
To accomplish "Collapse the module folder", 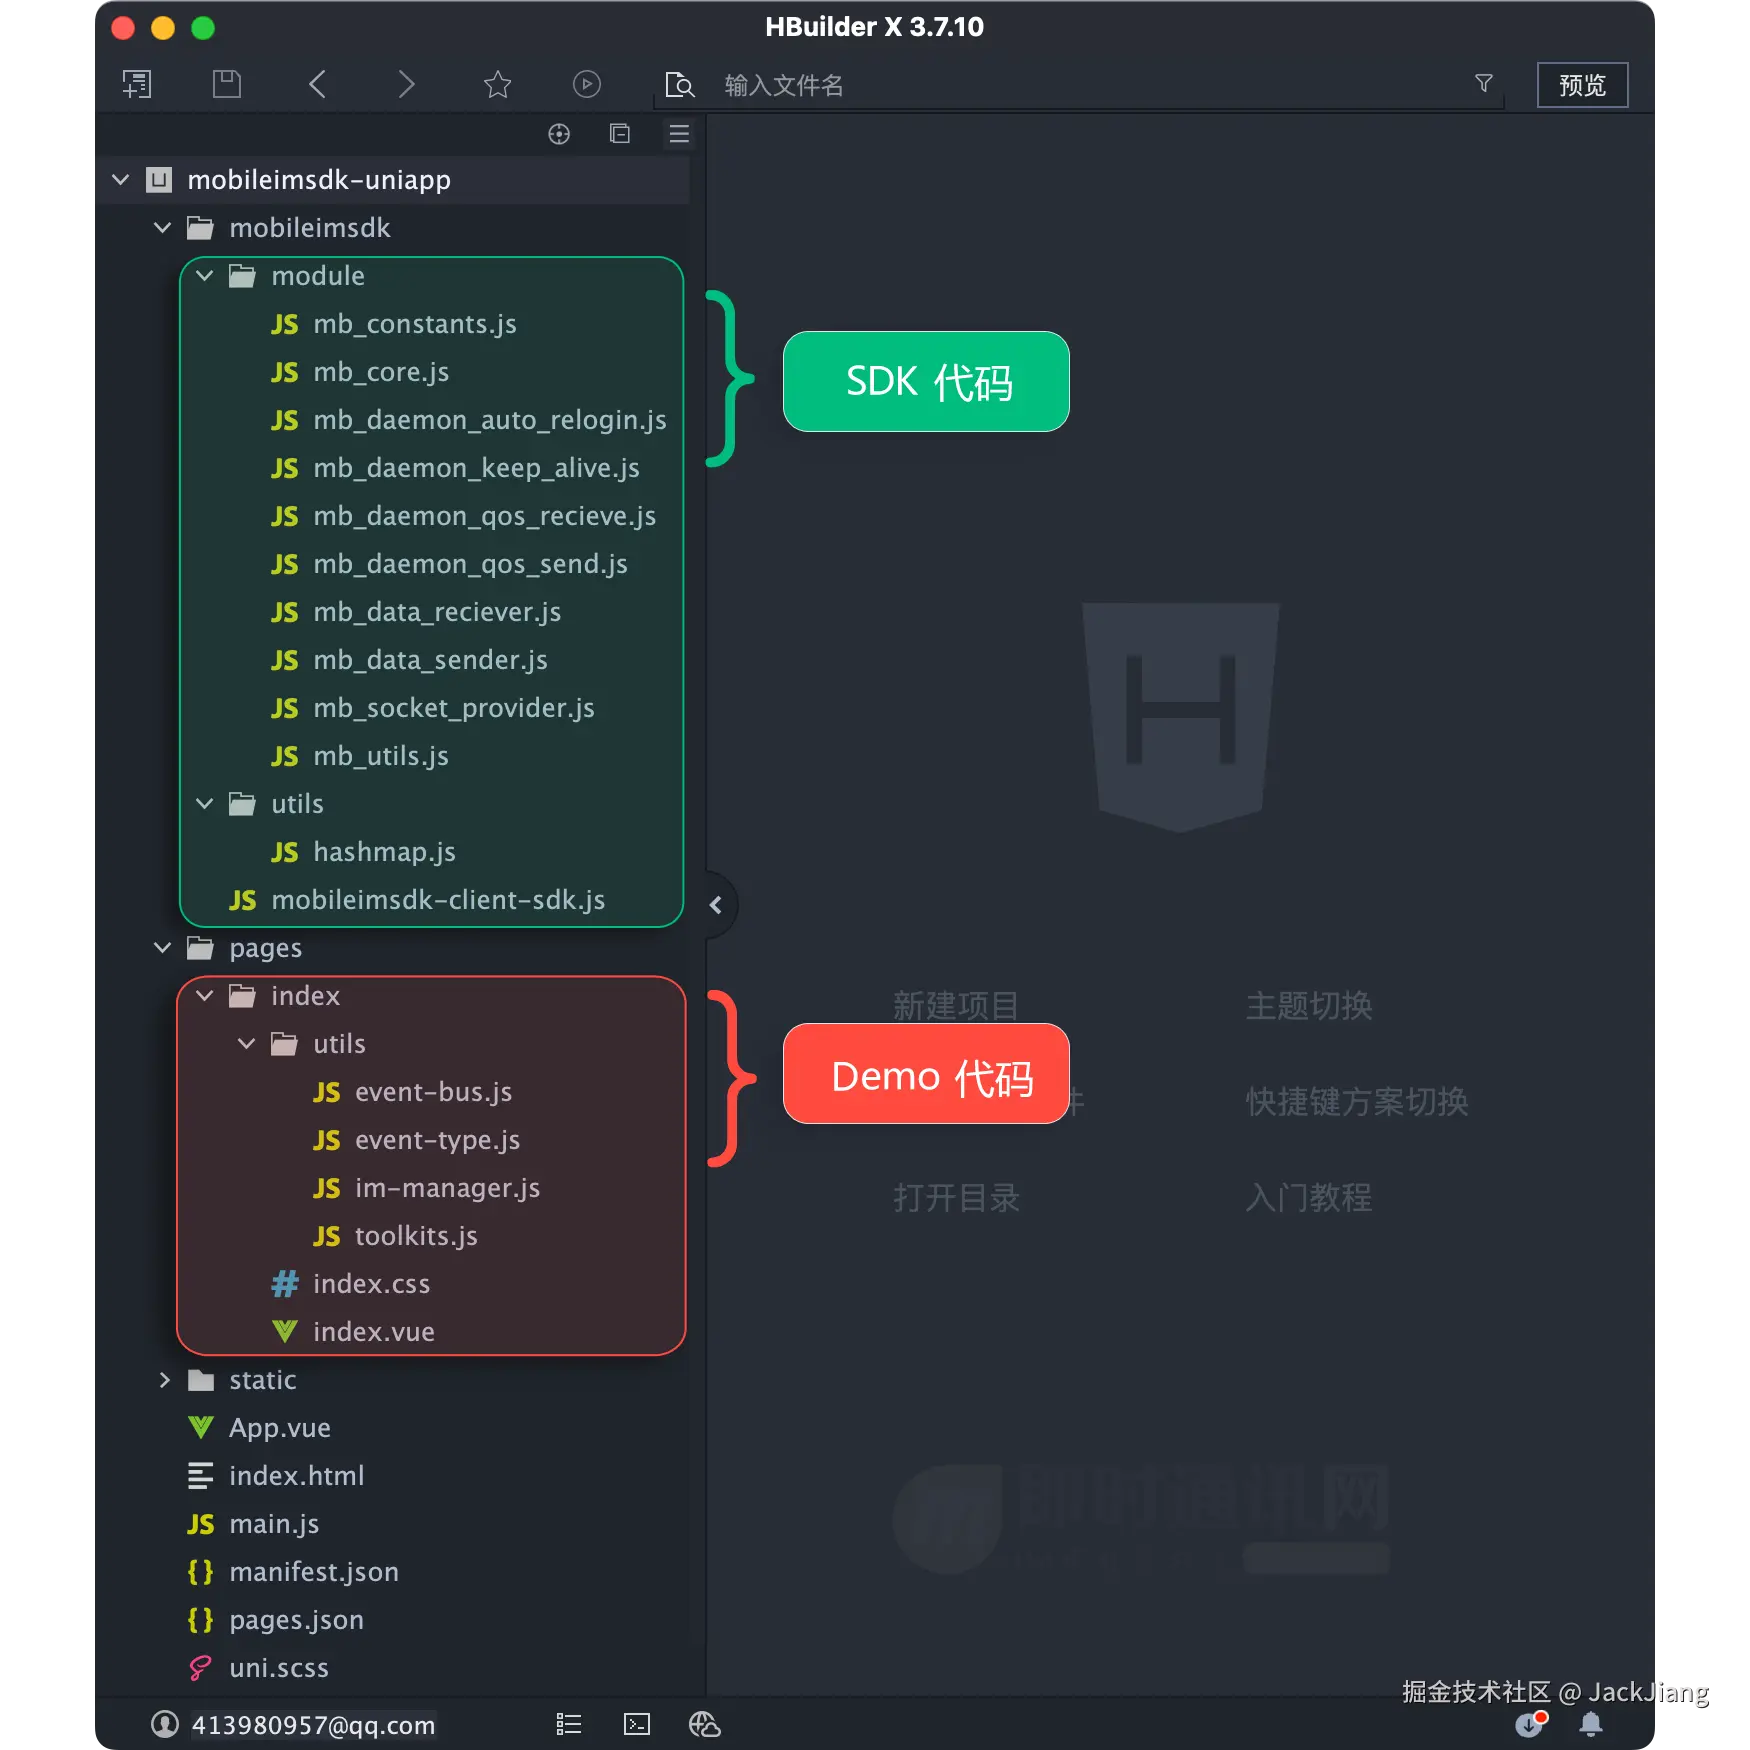I will click(205, 276).
